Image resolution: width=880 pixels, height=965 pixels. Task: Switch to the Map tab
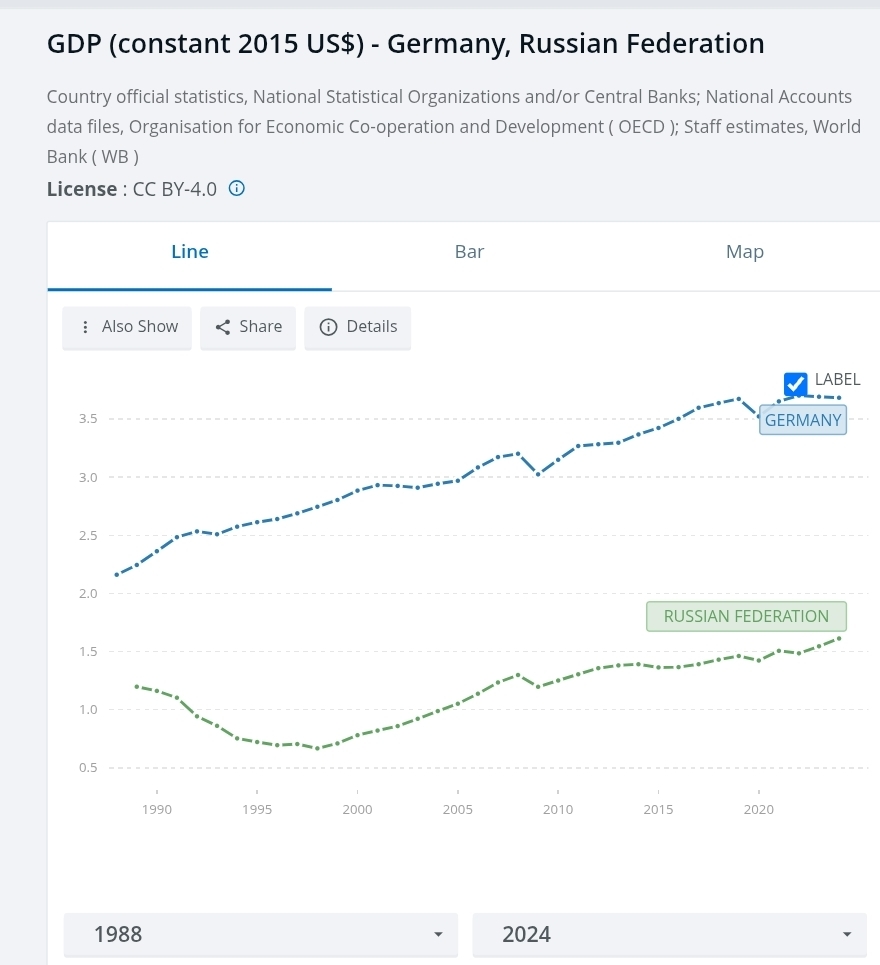point(745,252)
